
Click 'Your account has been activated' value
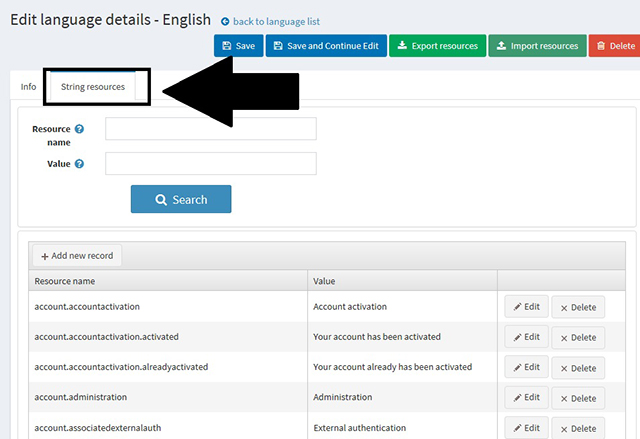(x=402, y=337)
